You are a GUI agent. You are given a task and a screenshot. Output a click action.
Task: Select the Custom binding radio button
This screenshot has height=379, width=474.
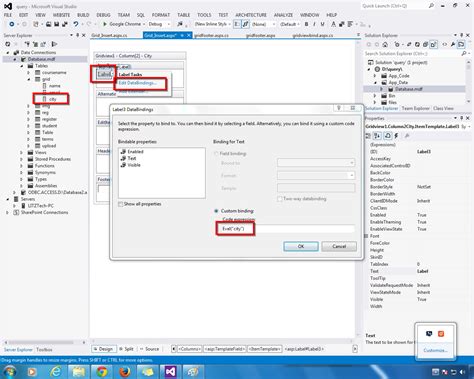(216, 211)
